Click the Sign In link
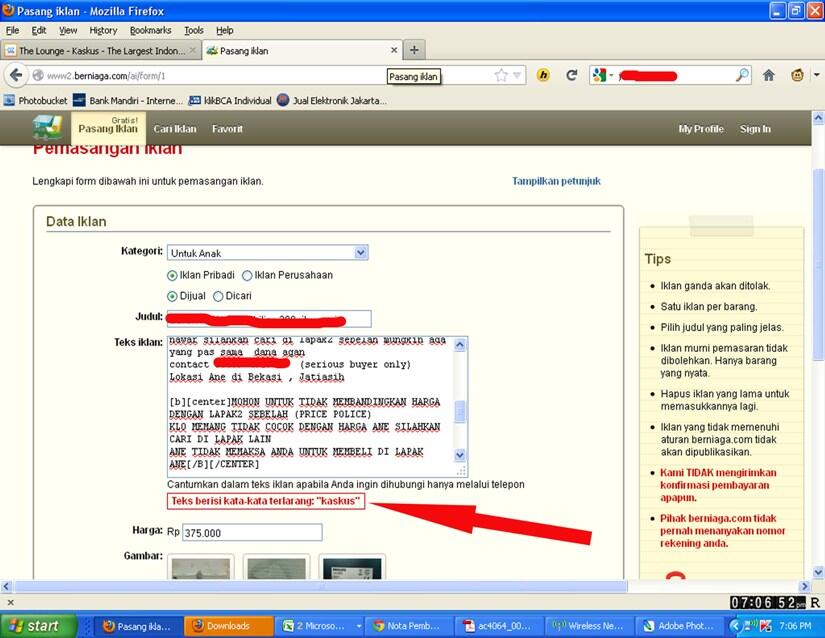Image resolution: width=825 pixels, height=638 pixels. tap(755, 129)
